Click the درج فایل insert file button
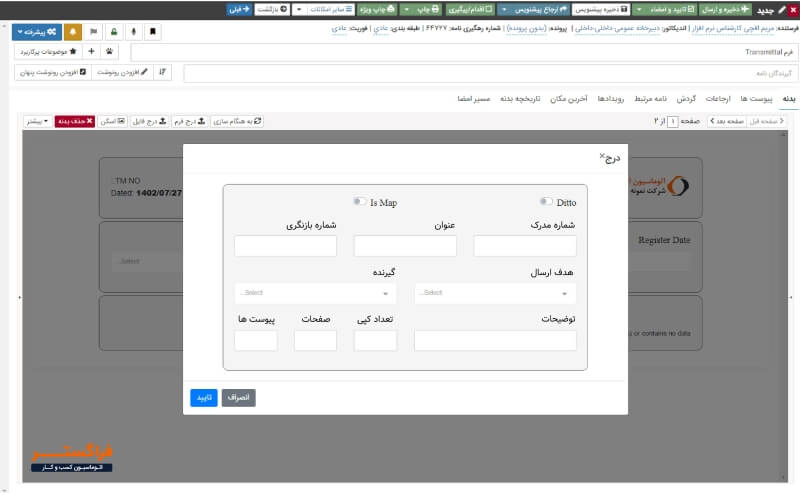Viewport: 800px width, 493px height. [149, 121]
